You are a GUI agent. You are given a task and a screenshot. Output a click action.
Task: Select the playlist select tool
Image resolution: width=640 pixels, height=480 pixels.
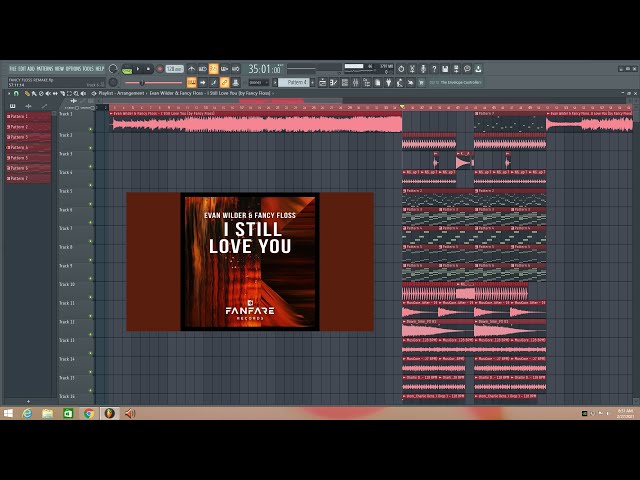click(x=69, y=93)
